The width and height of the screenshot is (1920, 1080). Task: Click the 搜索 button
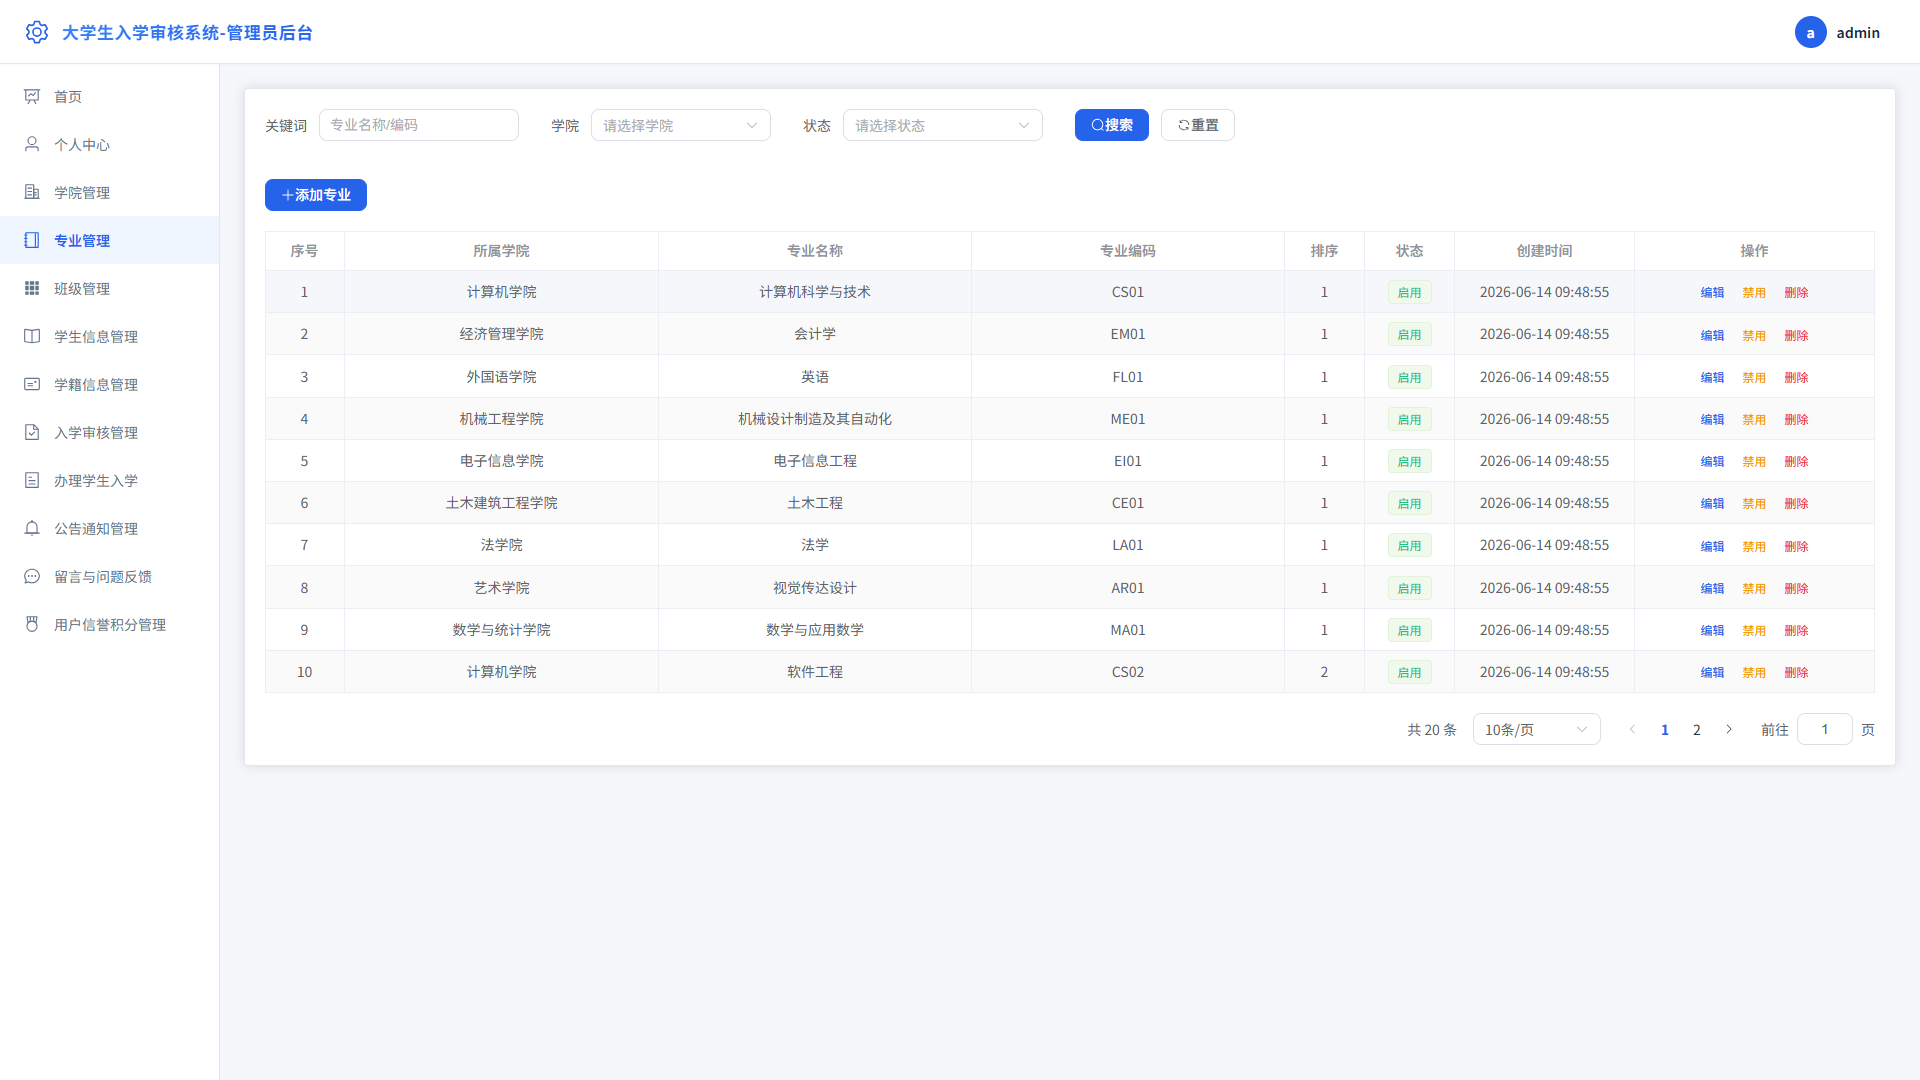click(x=1111, y=125)
